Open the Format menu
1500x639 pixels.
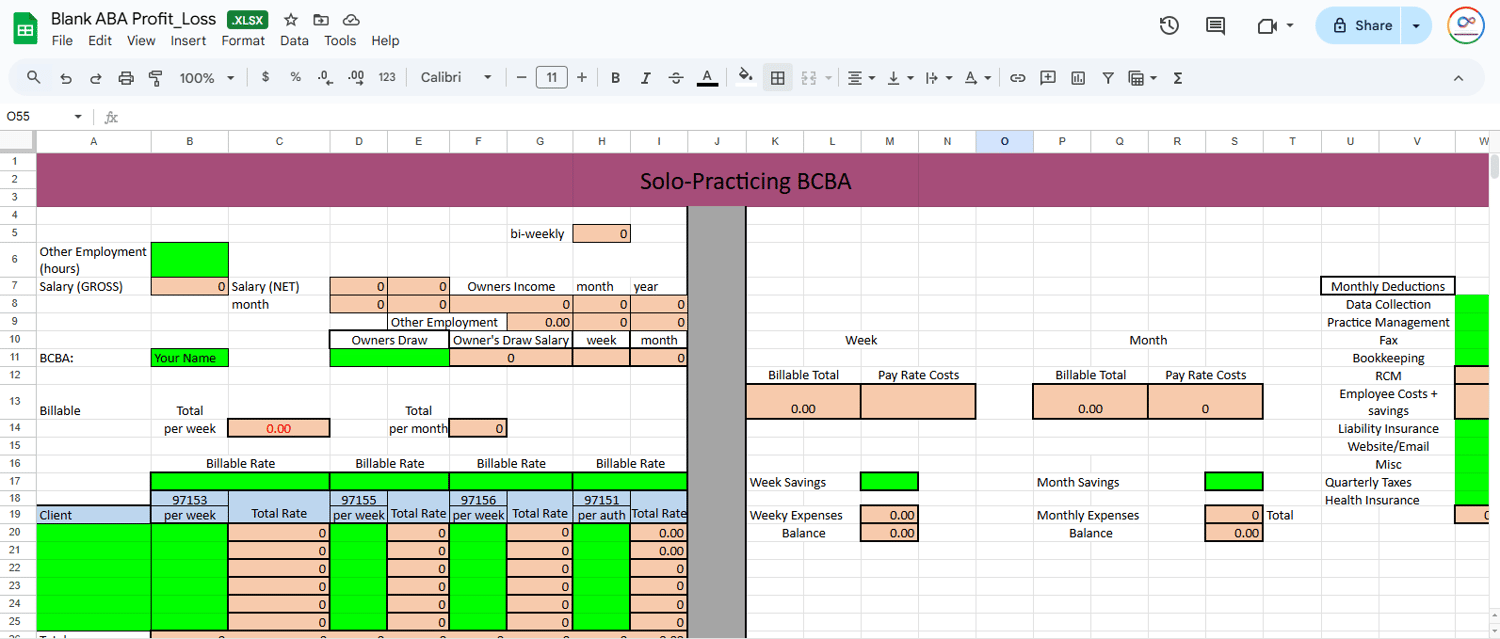click(243, 41)
